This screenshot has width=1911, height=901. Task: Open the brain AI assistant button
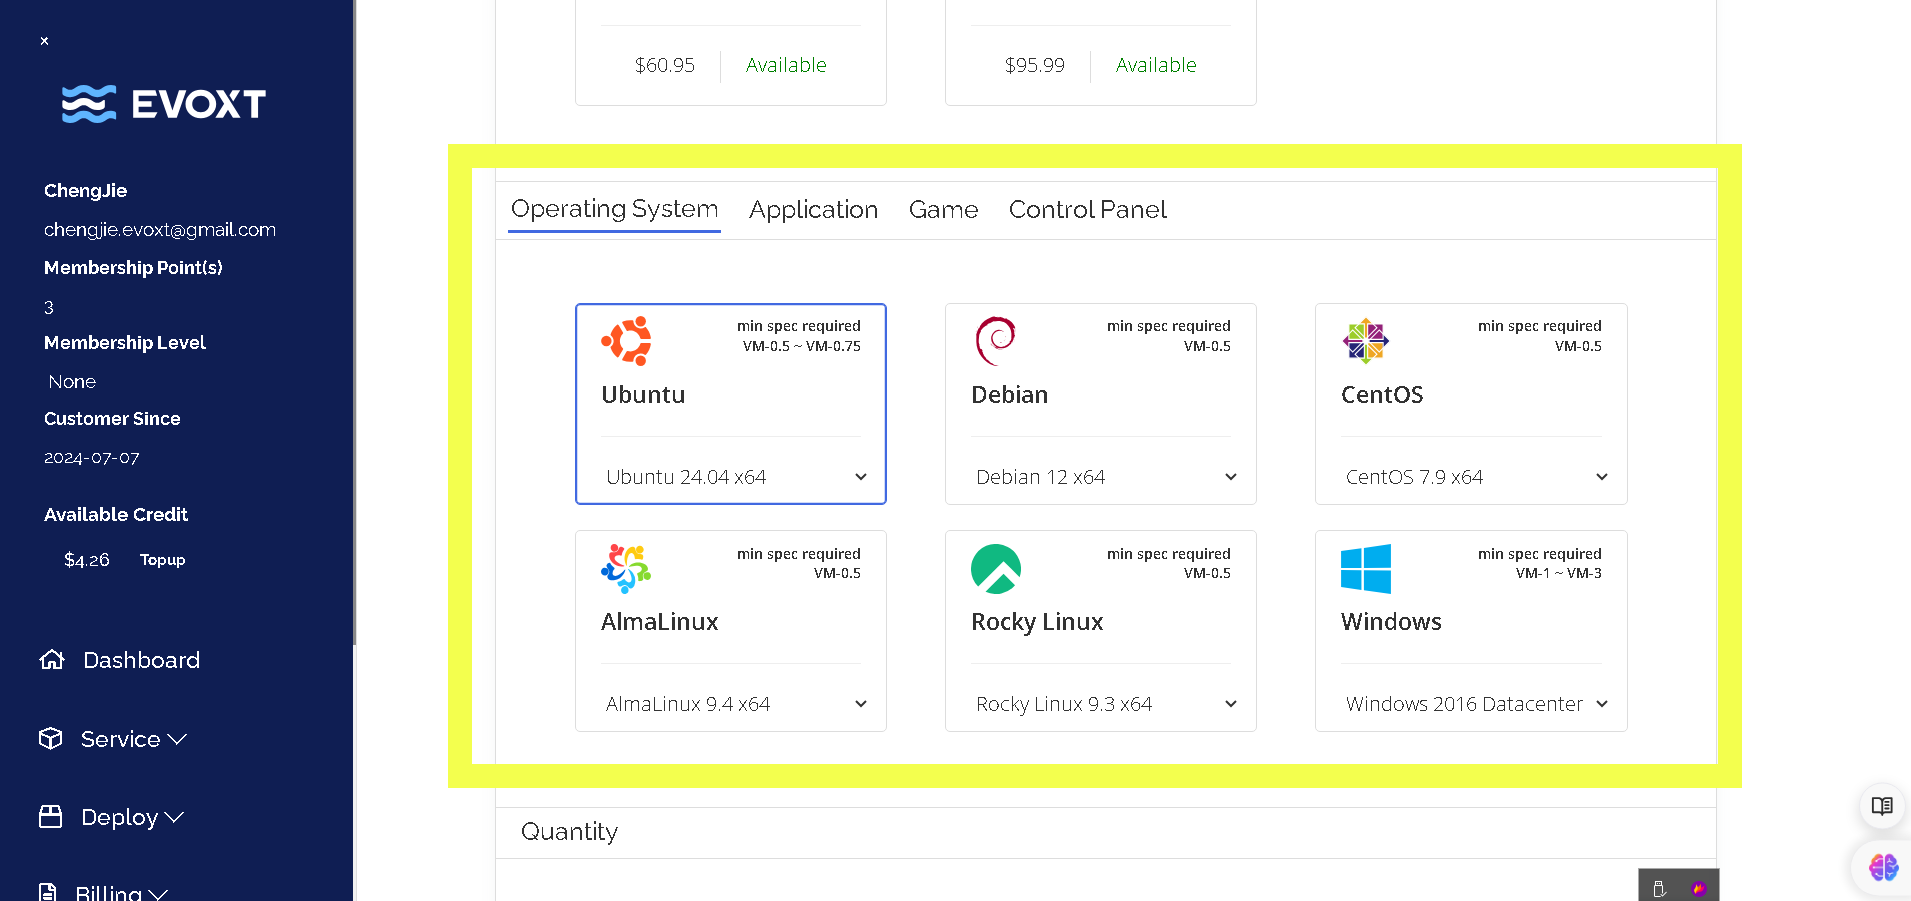click(x=1883, y=867)
